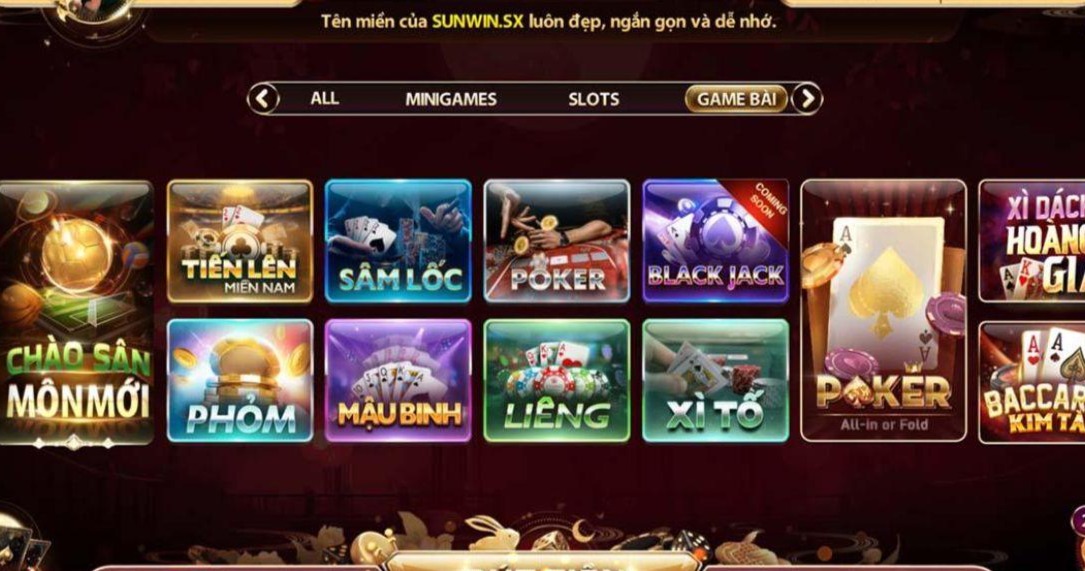Open Poker All-in or Fold large tile

[x=884, y=310]
